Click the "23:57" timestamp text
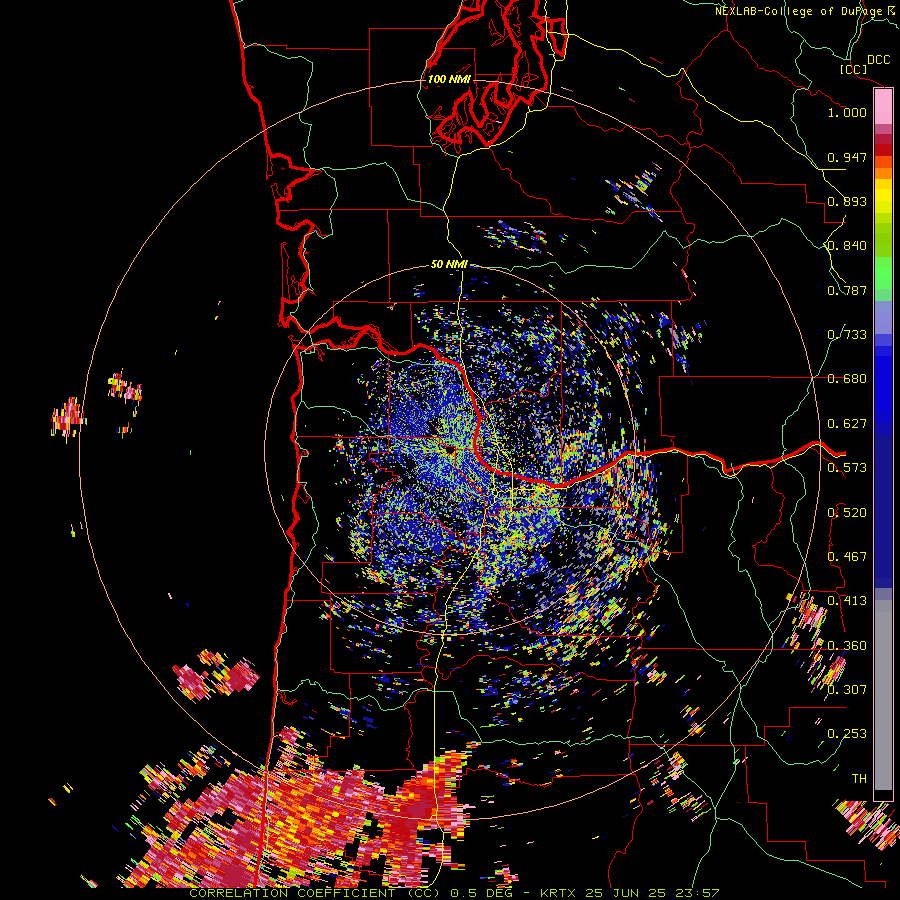 pyautogui.click(x=696, y=893)
